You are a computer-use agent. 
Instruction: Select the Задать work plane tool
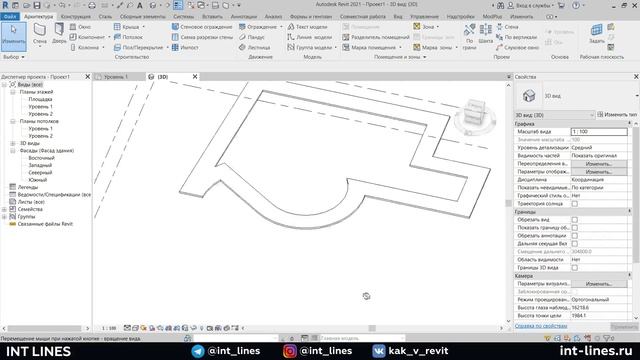[596, 33]
